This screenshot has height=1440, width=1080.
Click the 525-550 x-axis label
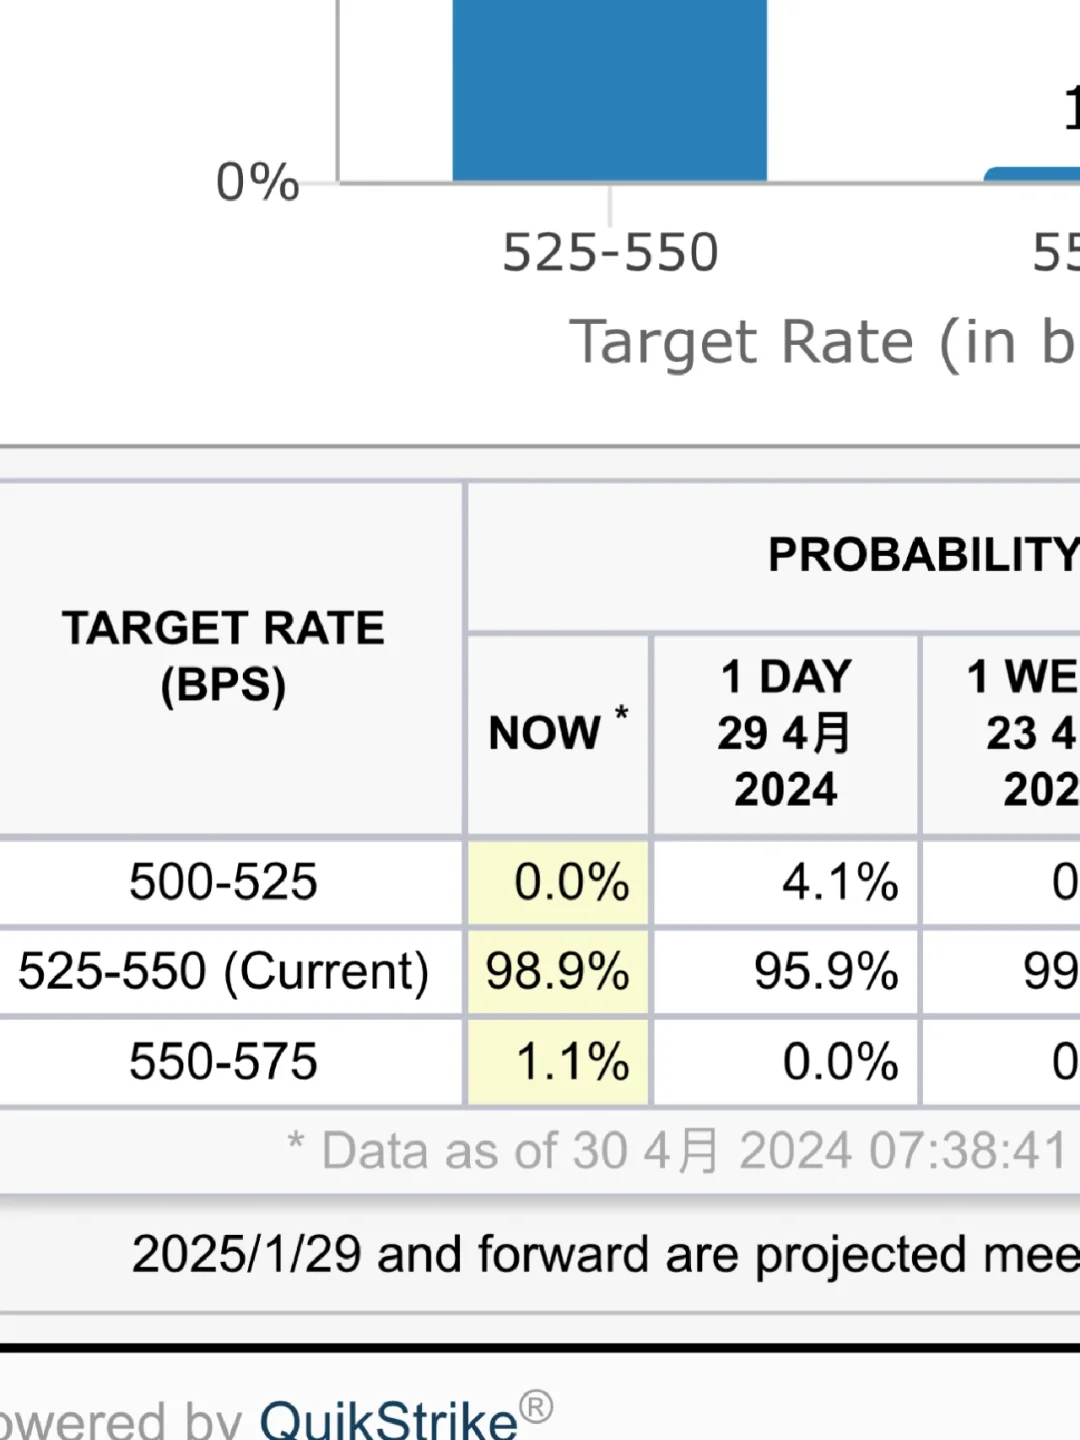(610, 252)
